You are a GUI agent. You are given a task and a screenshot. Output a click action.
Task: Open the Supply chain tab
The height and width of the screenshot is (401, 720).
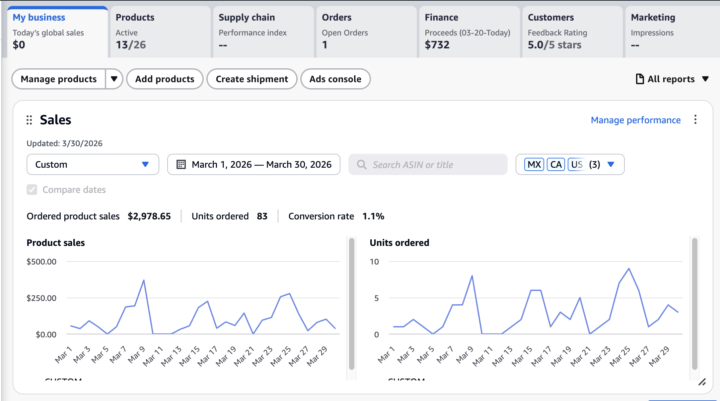pos(263,32)
